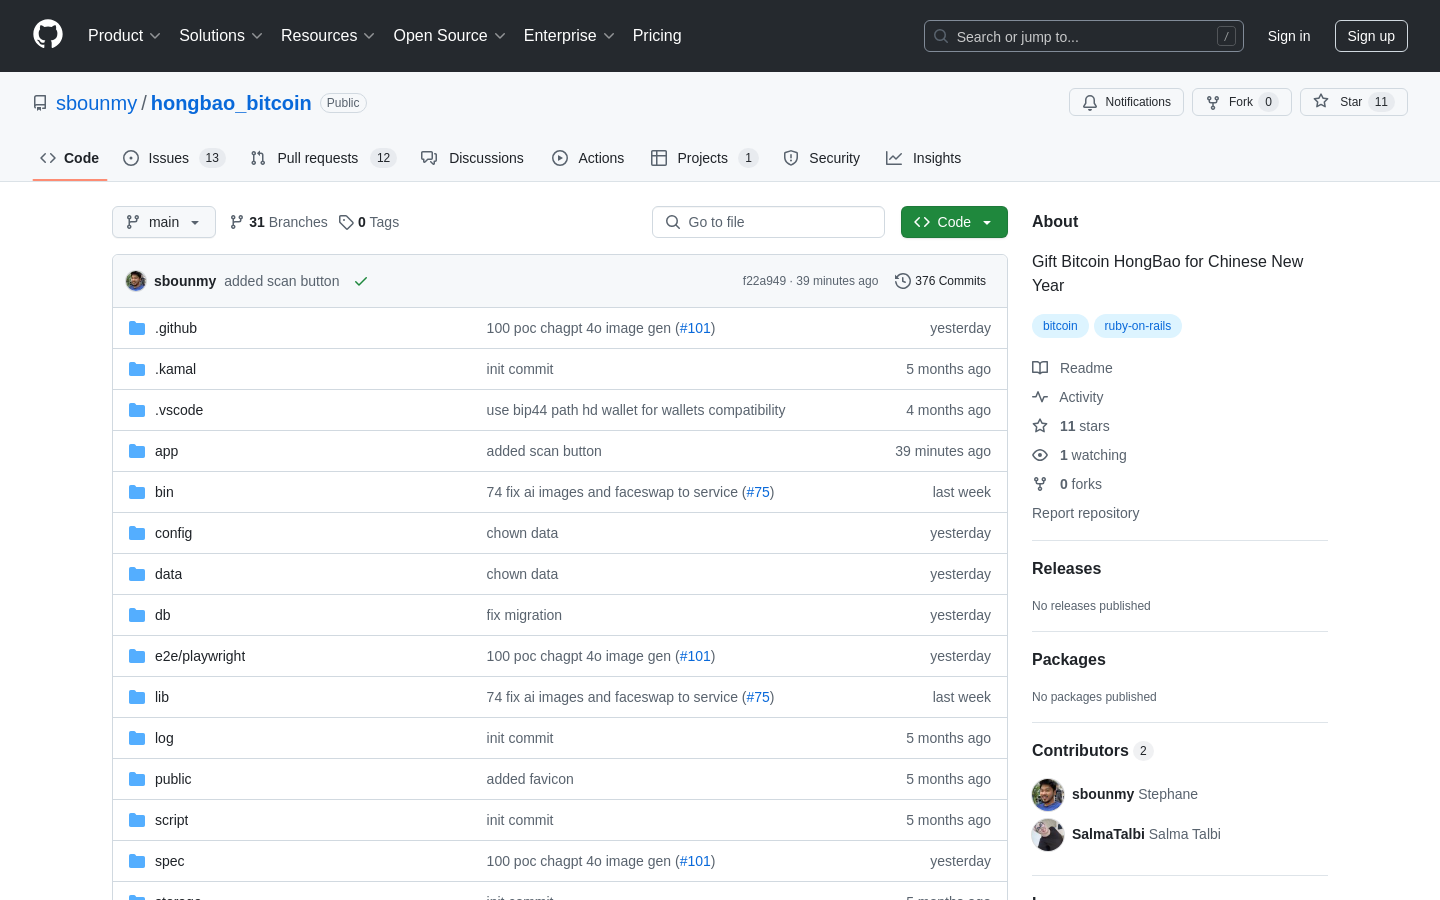Click the fork icon next to 0 forks
The width and height of the screenshot is (1440, 900).
(1040, 484)
